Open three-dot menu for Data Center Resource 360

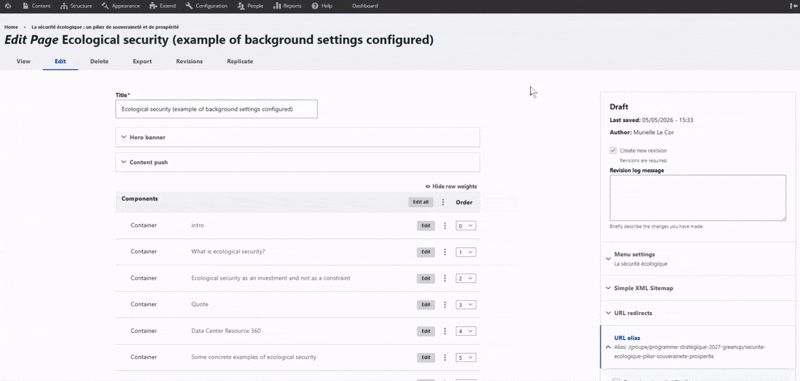point(445,331)
